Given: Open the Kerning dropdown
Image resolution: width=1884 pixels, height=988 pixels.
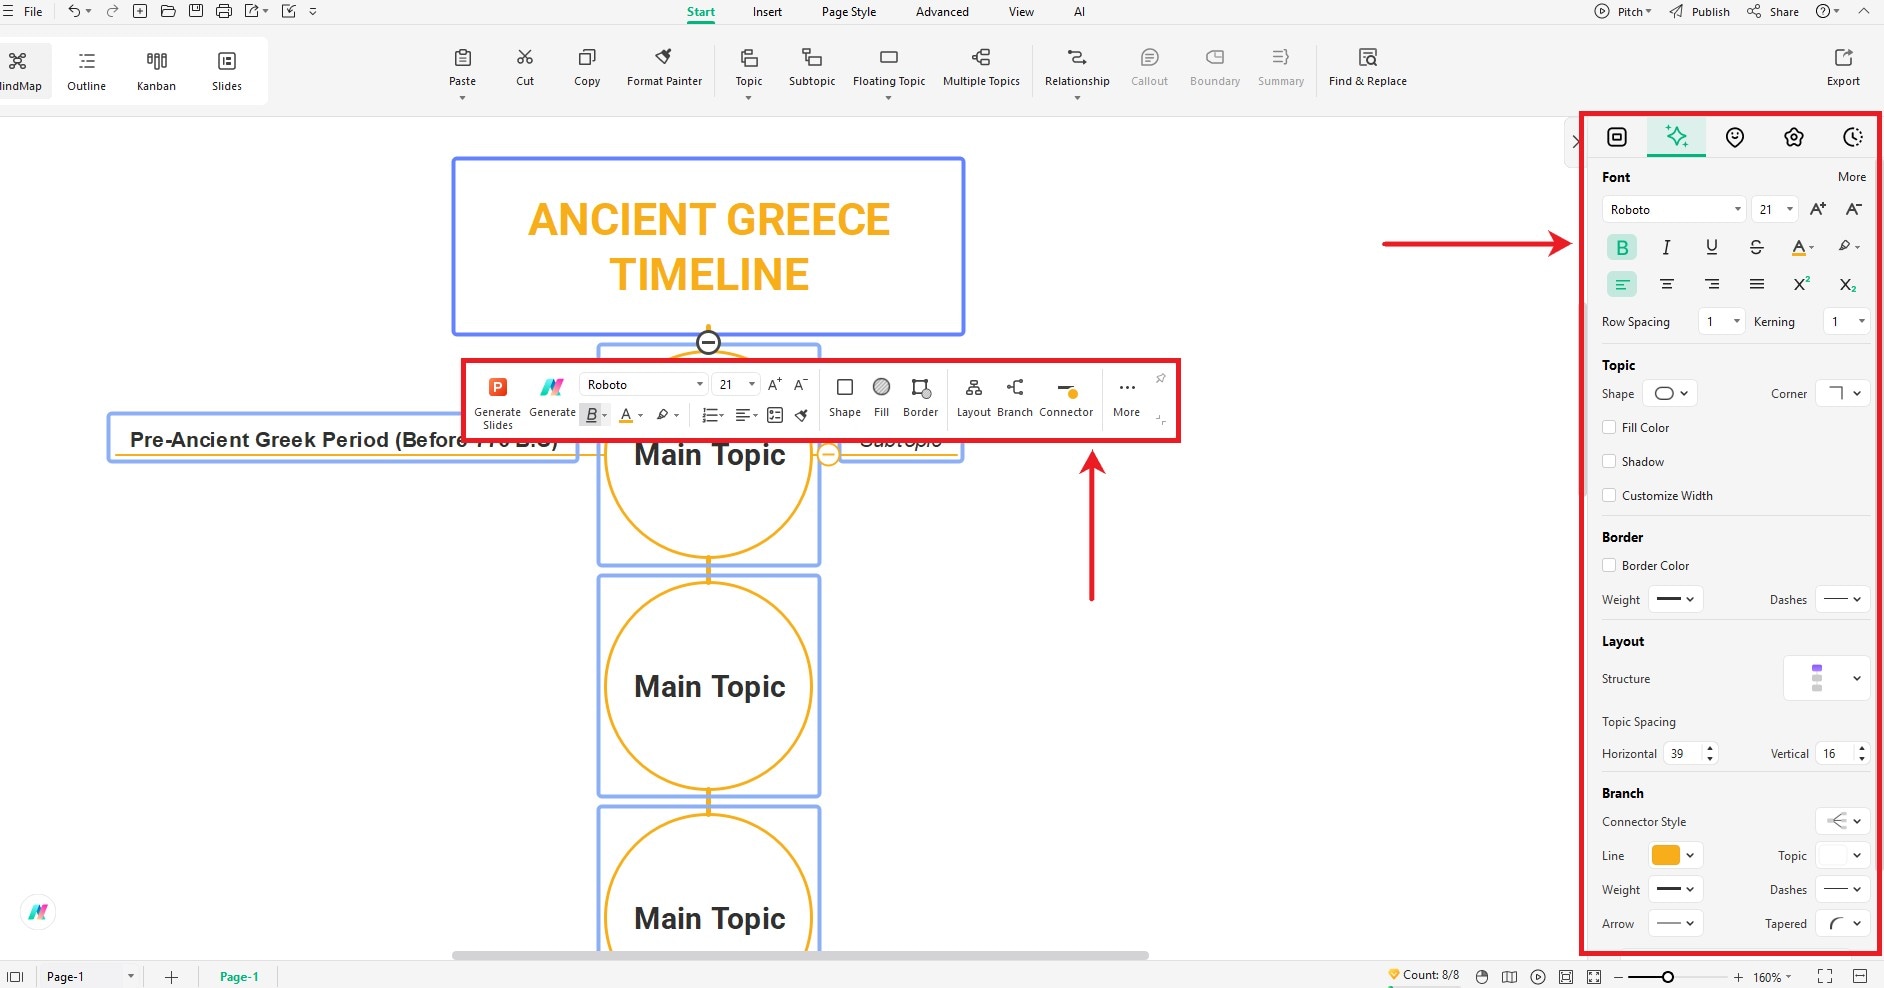Looking at the screenshot, I should [1846, 321].
